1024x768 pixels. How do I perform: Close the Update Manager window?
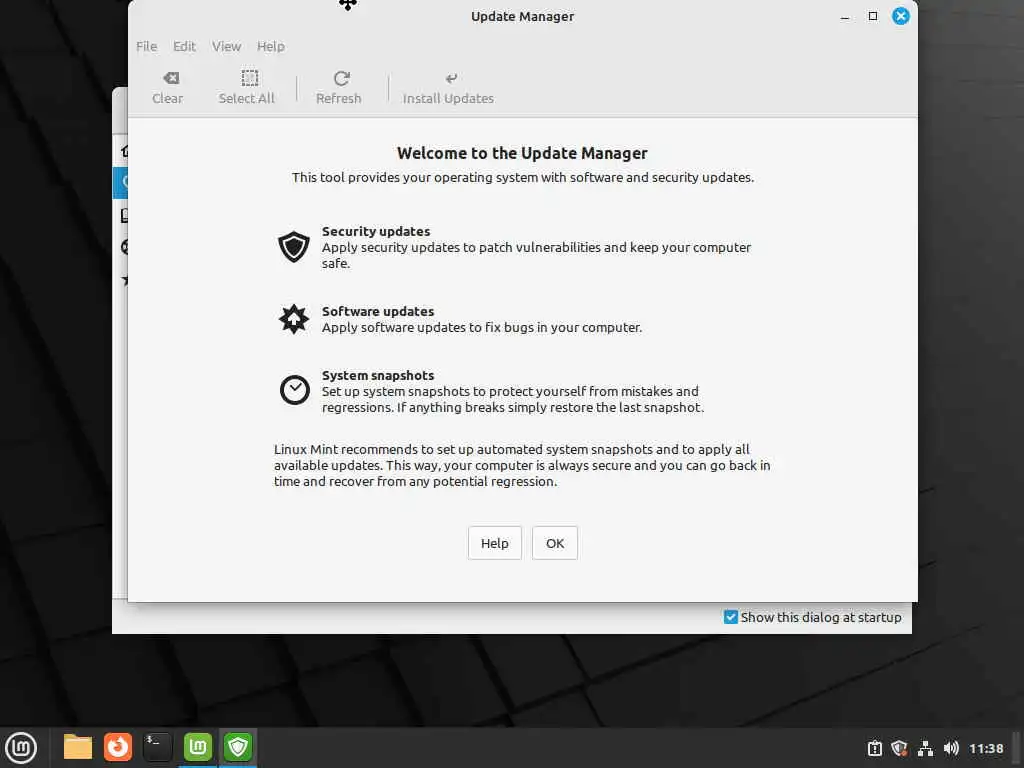point(901,16)
